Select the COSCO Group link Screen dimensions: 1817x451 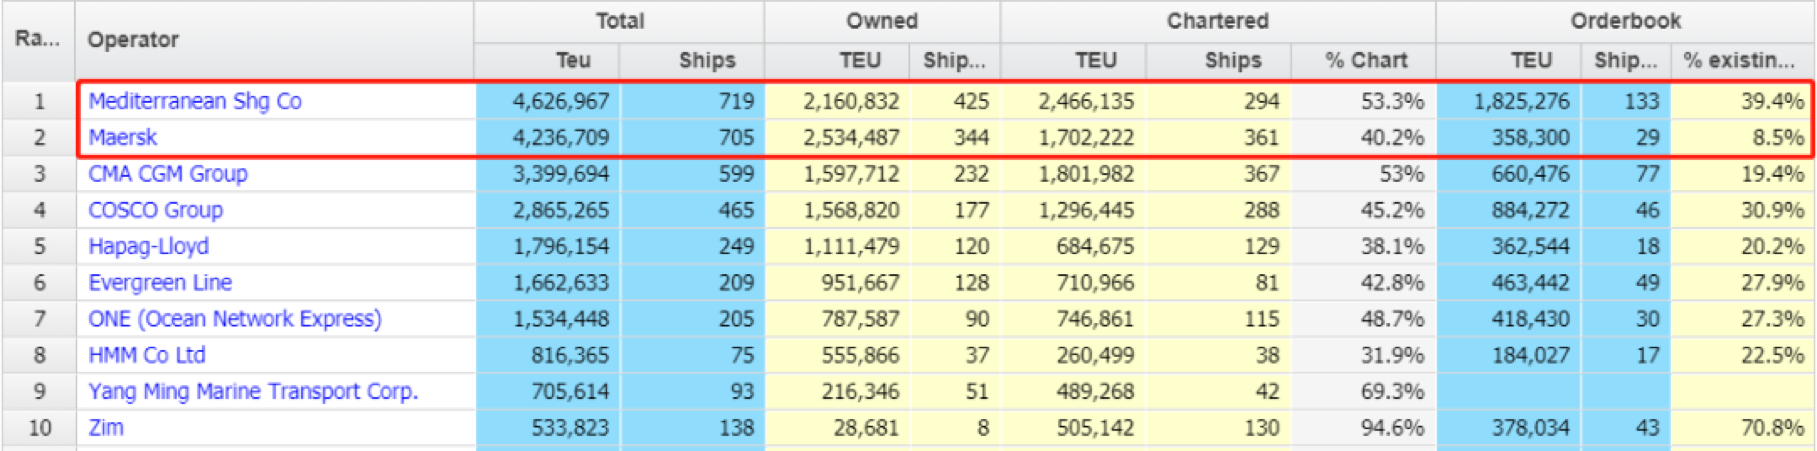[156, 210]
